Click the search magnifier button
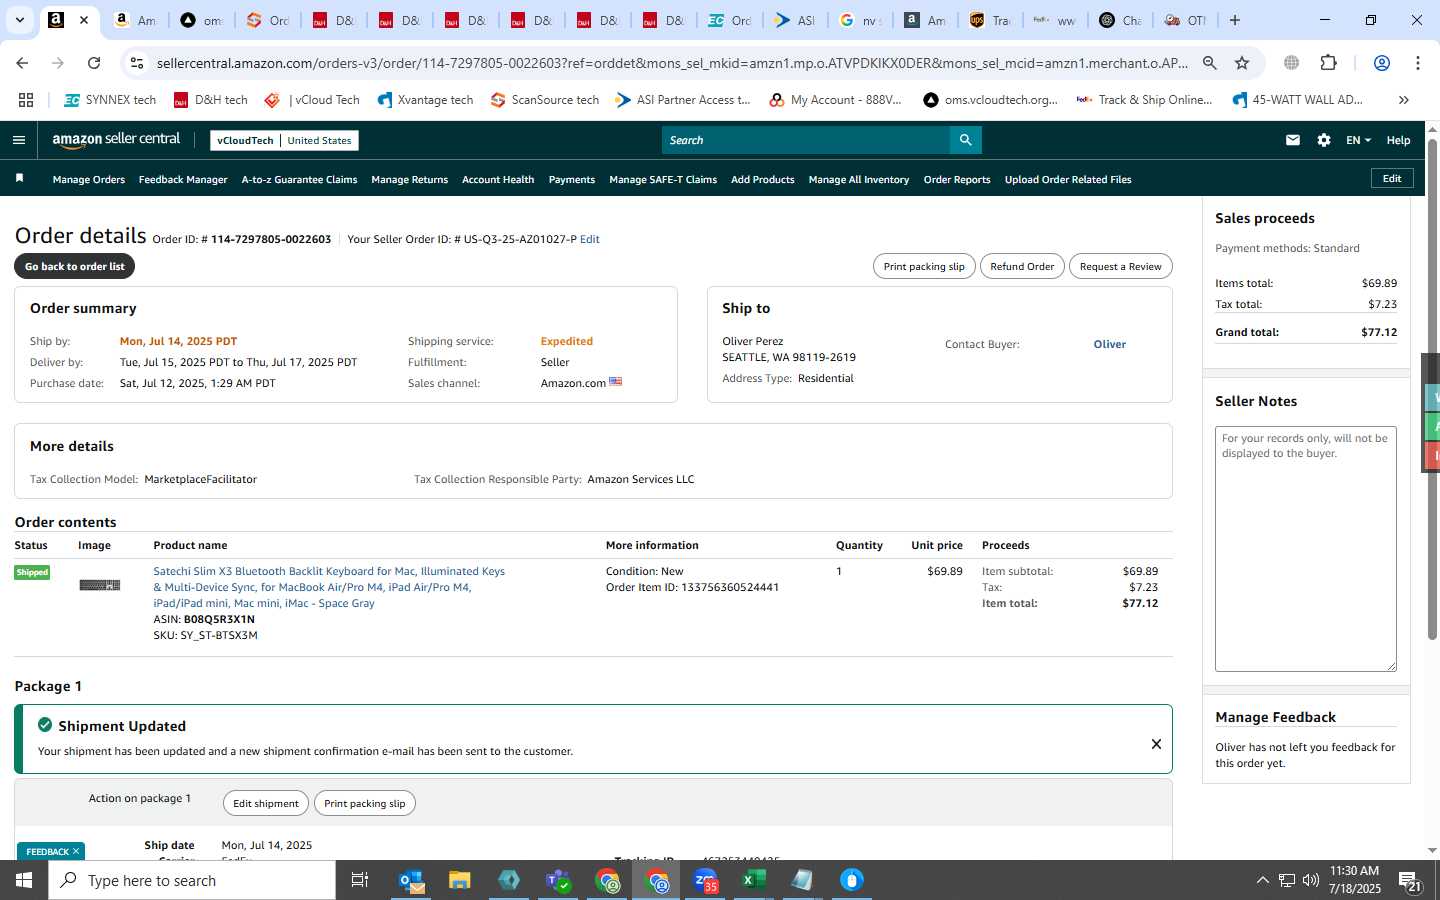Viewport: 1440px width, 900px height. click(965, 140)
